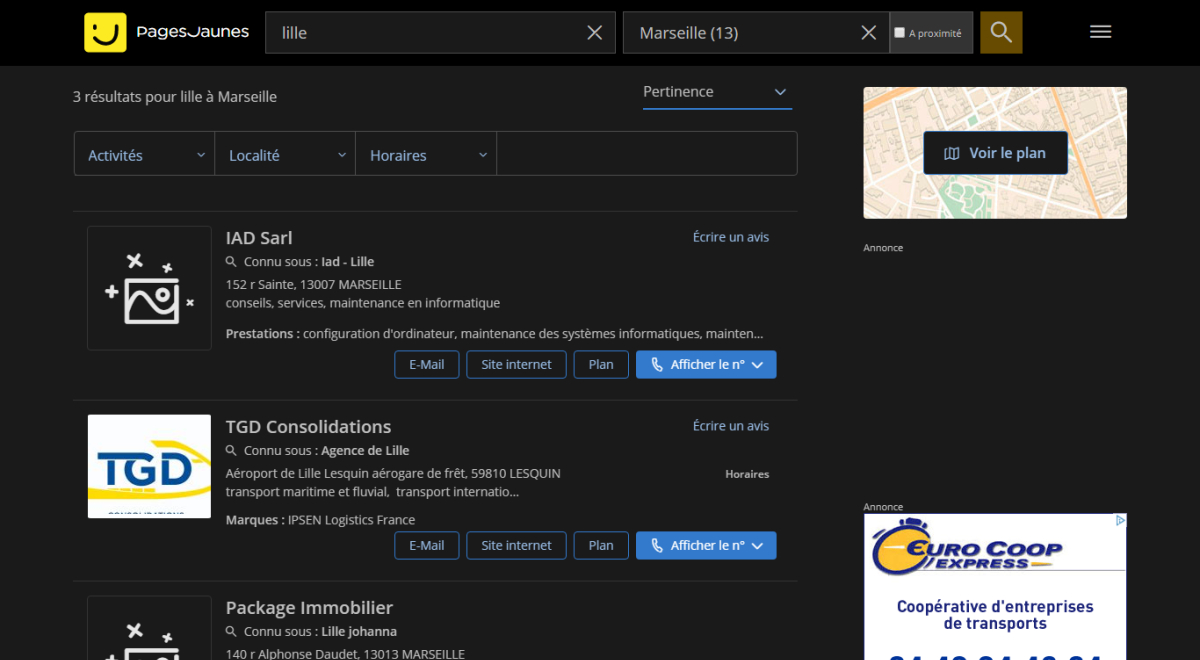The image size is (1200, 660).
Task: Run search with the magnifier button
Action: click(x=1001, y=32)
